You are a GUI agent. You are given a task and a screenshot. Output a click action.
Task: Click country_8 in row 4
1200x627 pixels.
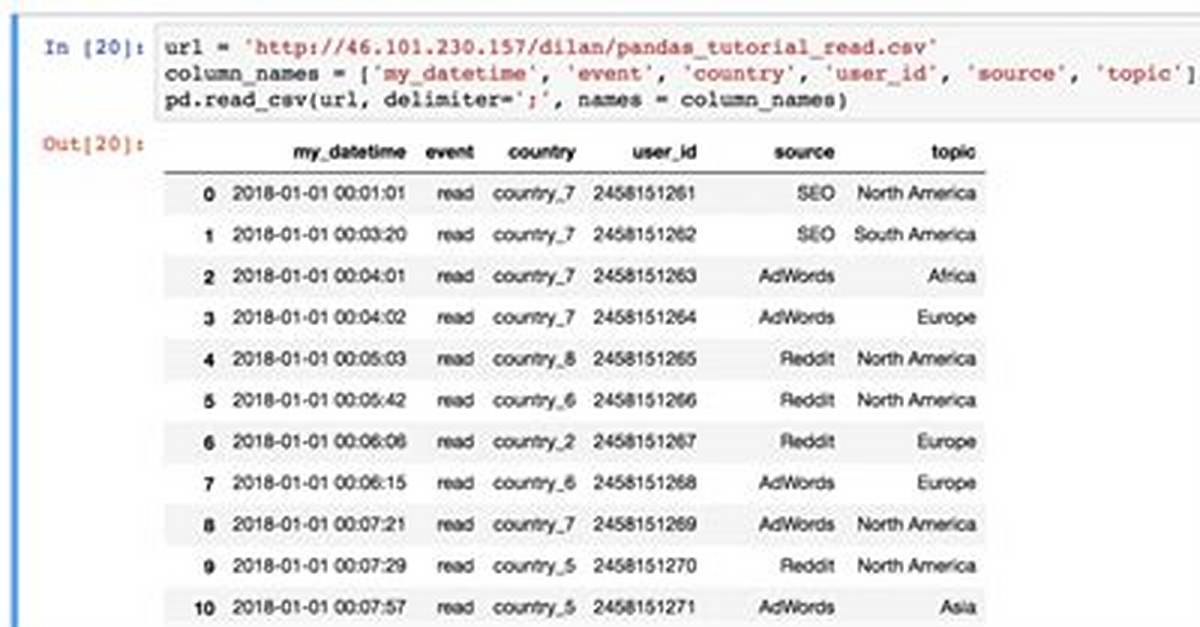click(534, 359)
